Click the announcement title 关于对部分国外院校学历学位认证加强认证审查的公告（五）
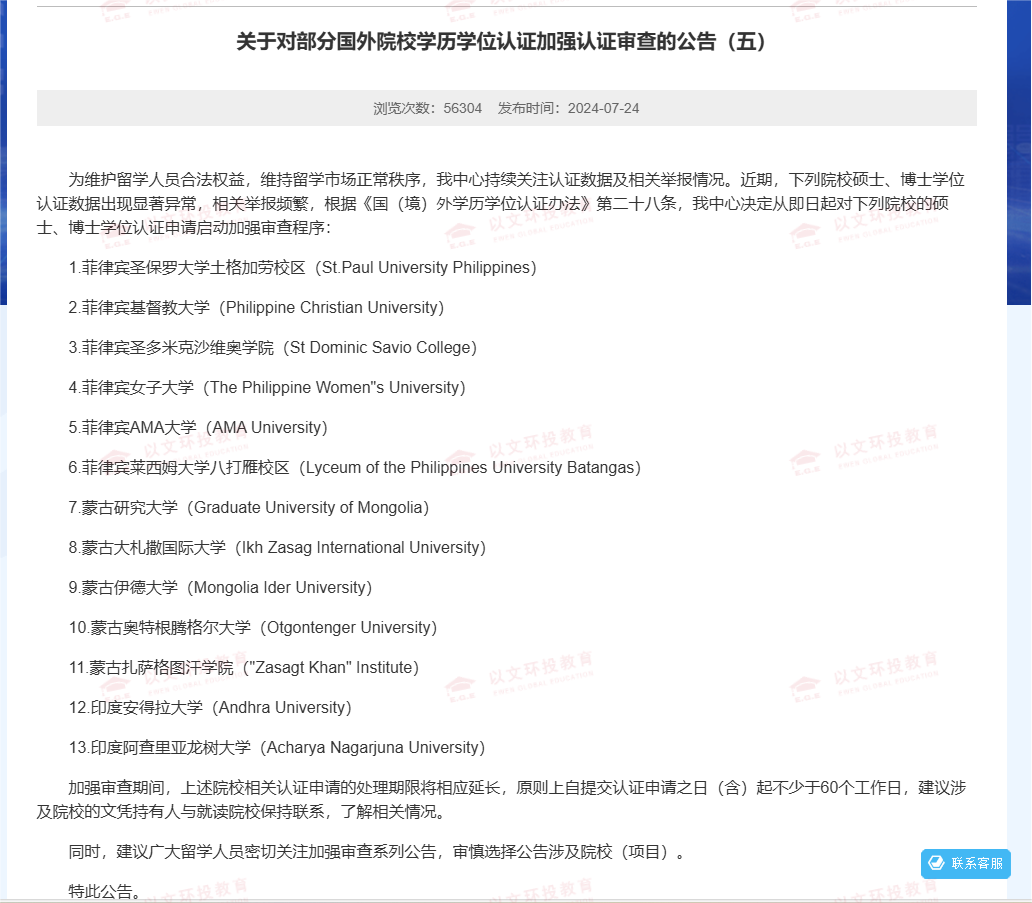This screenshot has width=1032, height=903. point(501,41)
